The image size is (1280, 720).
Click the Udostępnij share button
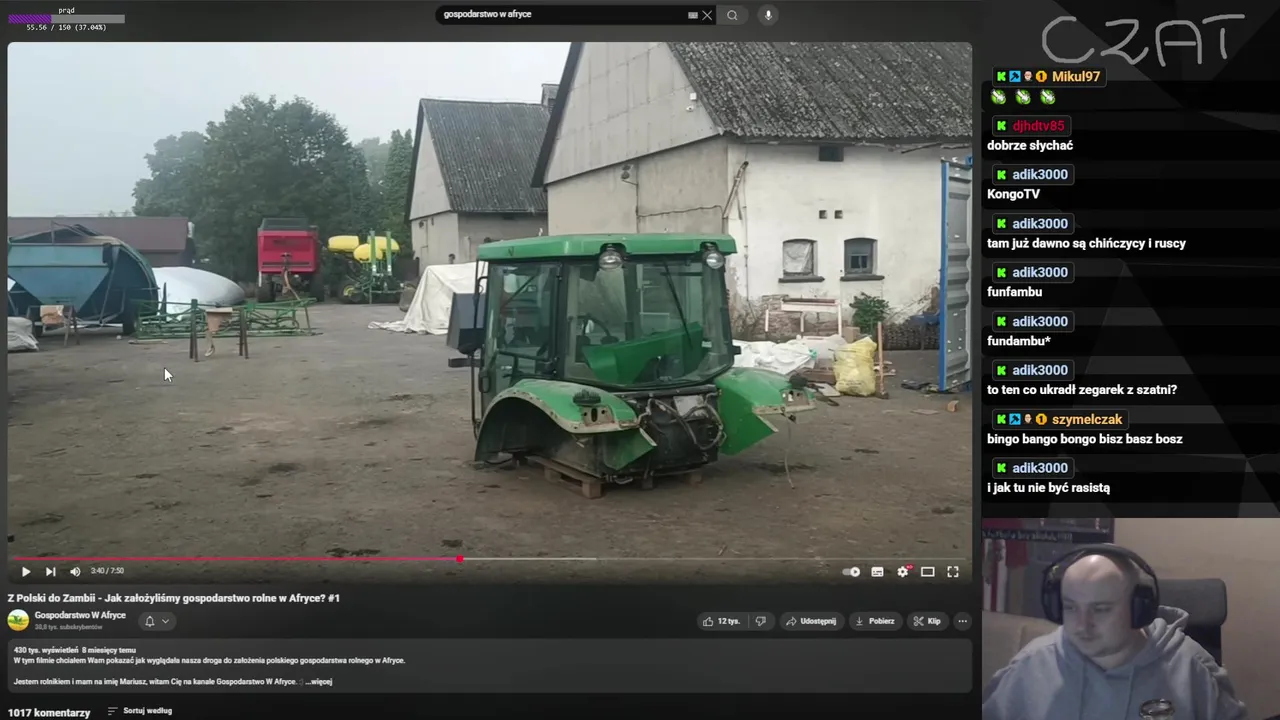811,621
